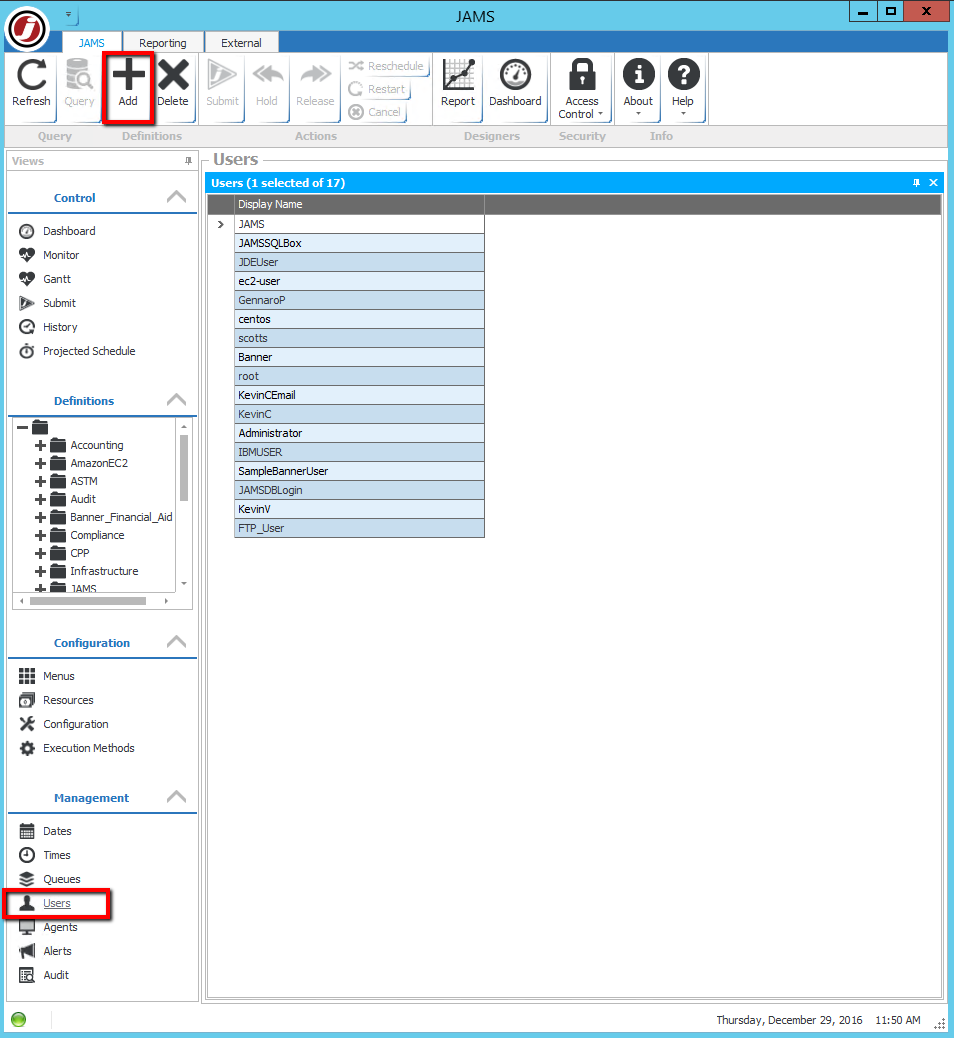Click the Cancel action in ribbon
Screen dimensions: 954x1038
(375, 112)
